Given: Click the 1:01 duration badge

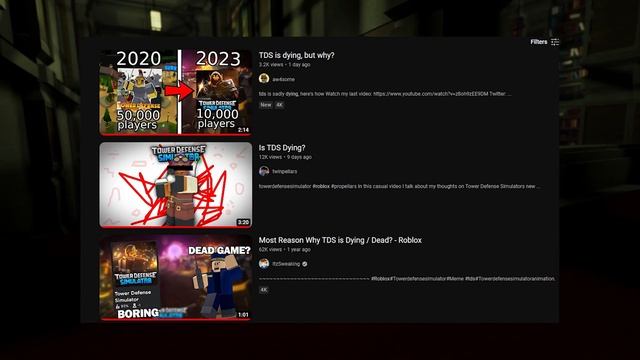Looking at the screenshot, I should click(x=243, y=314).
